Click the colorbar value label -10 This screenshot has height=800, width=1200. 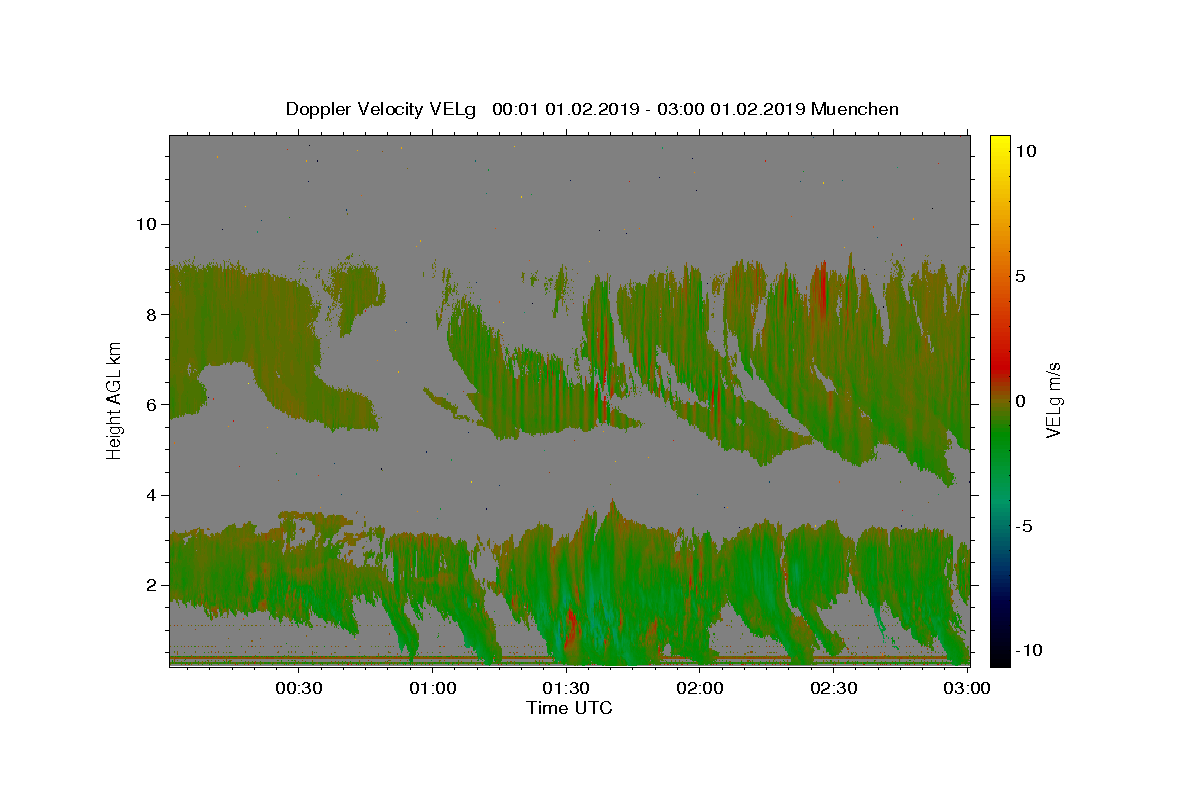[x=1030, y=651]
